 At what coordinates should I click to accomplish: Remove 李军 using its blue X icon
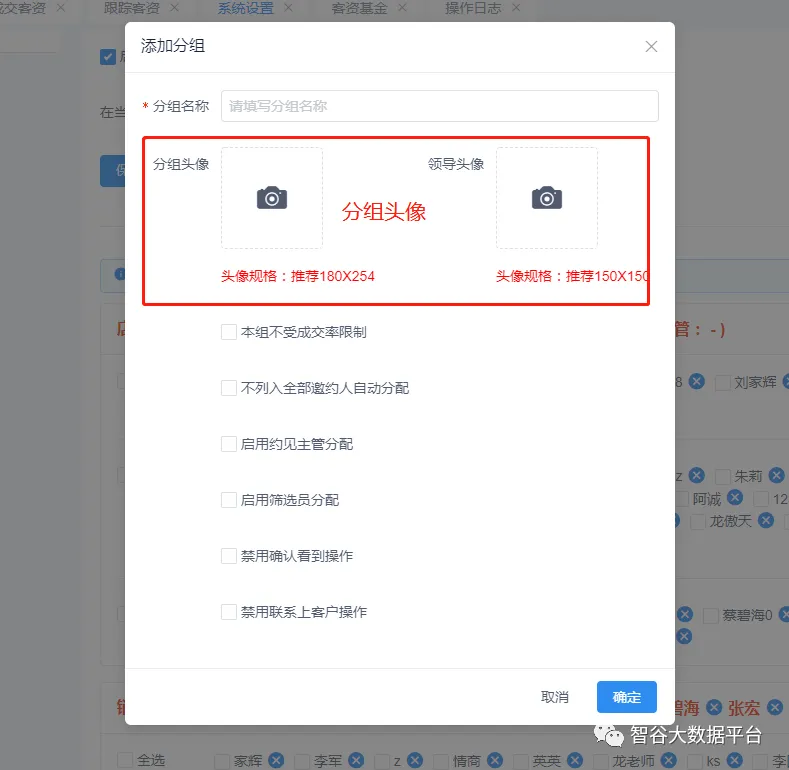(356, 760)
